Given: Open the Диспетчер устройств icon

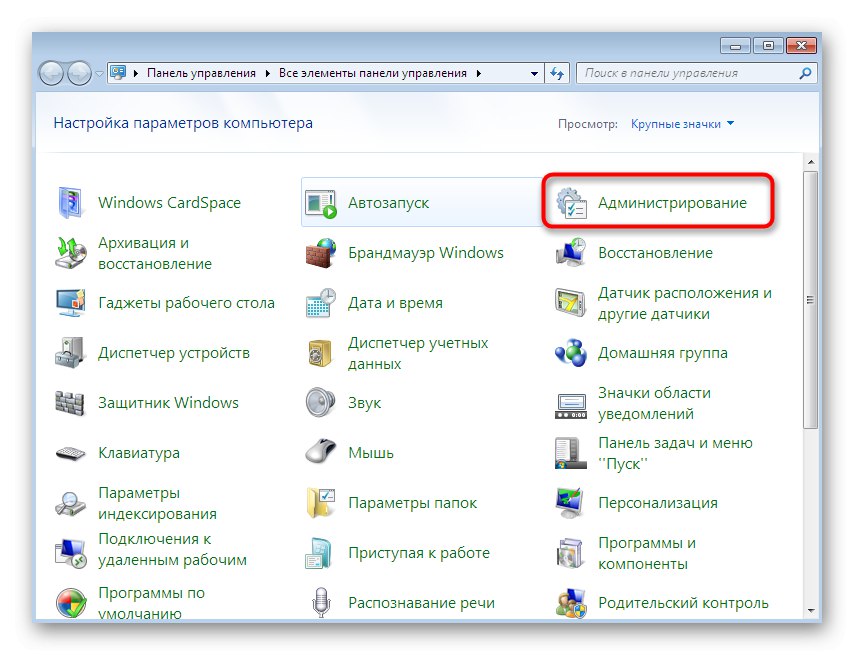Looking at the screenshot, I should coord(70,353).
